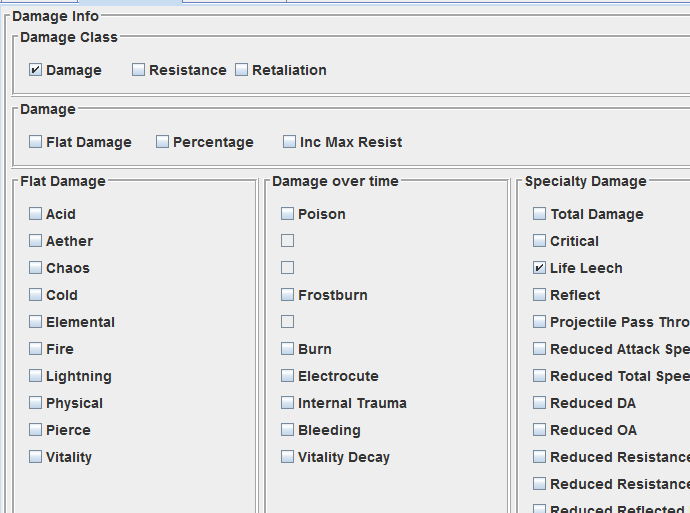Check the Critical specialty damage box

540,241
